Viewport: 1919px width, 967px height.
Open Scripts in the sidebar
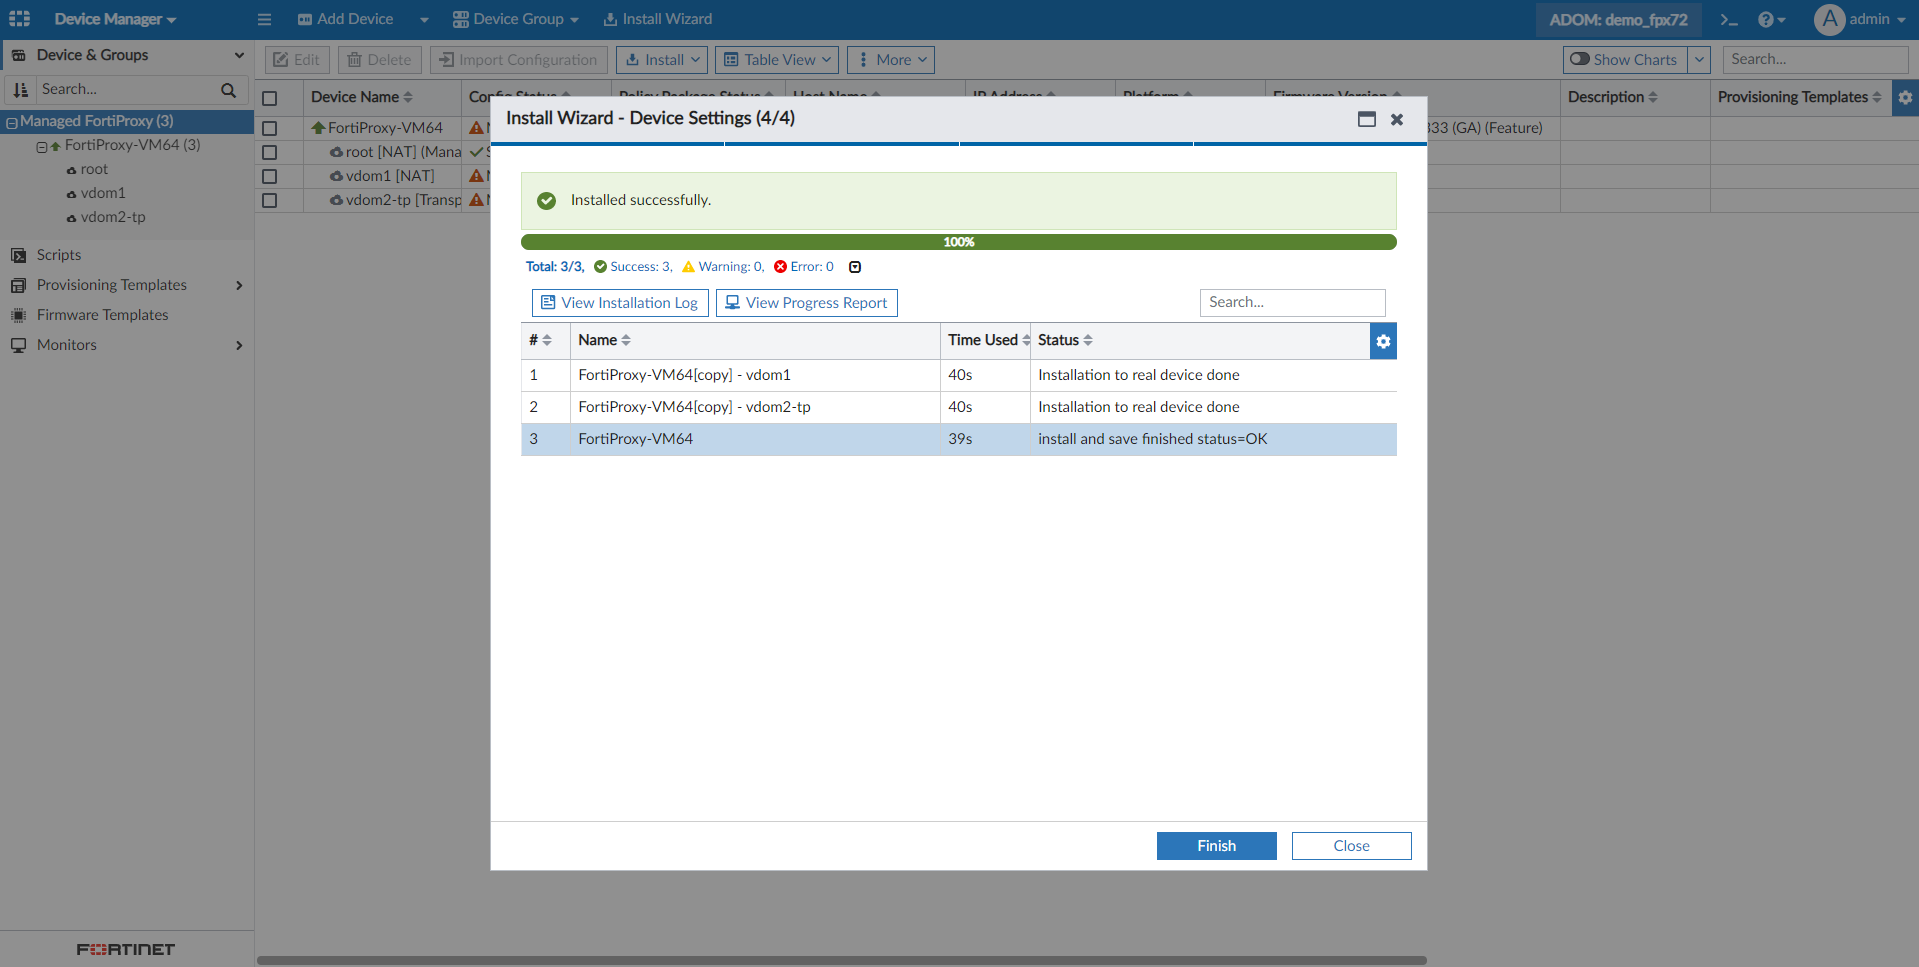(59, 255)
